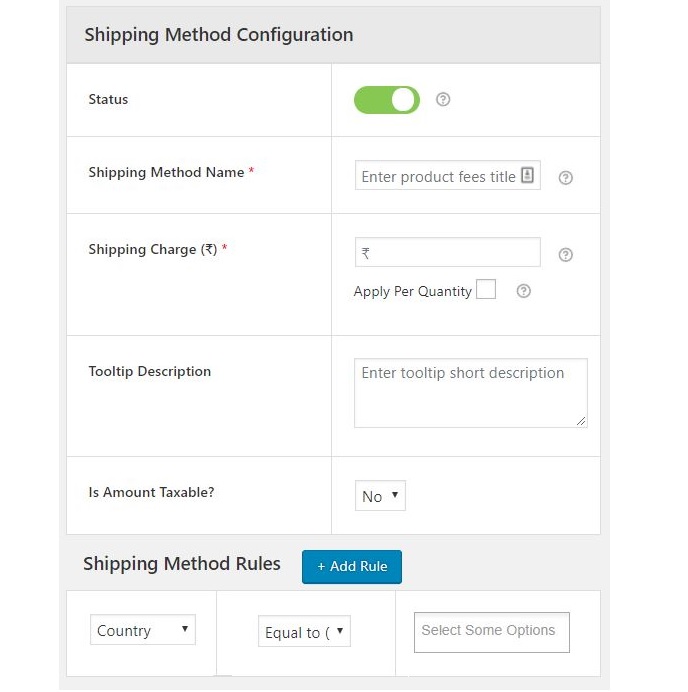
Task: Click the Shipping Method Name input field
Action: point(437,177)
